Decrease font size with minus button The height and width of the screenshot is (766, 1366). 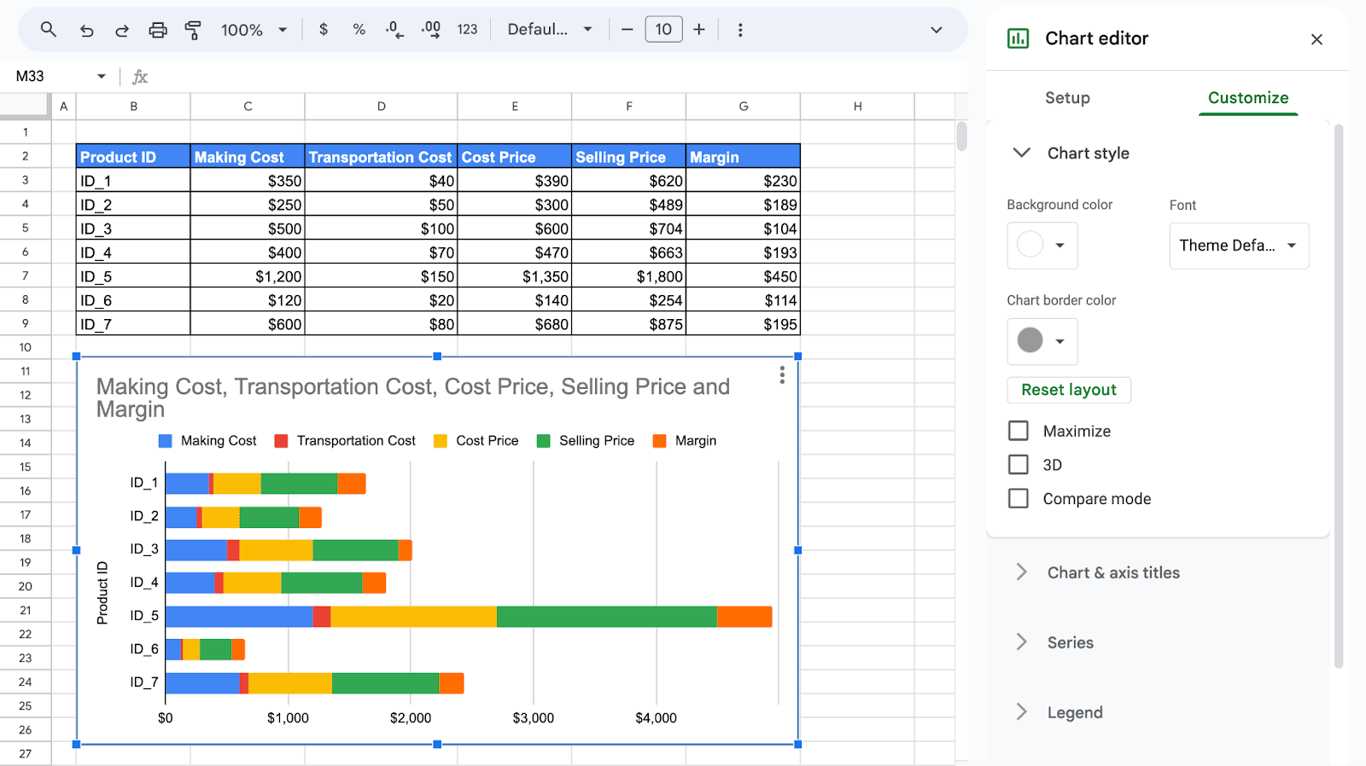pos(627,30)
